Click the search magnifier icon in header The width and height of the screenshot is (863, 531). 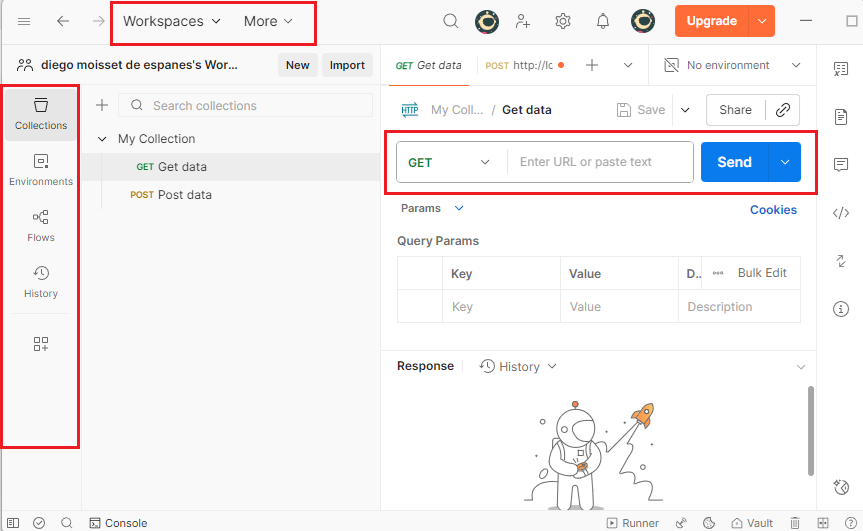[x=451, y=21]
